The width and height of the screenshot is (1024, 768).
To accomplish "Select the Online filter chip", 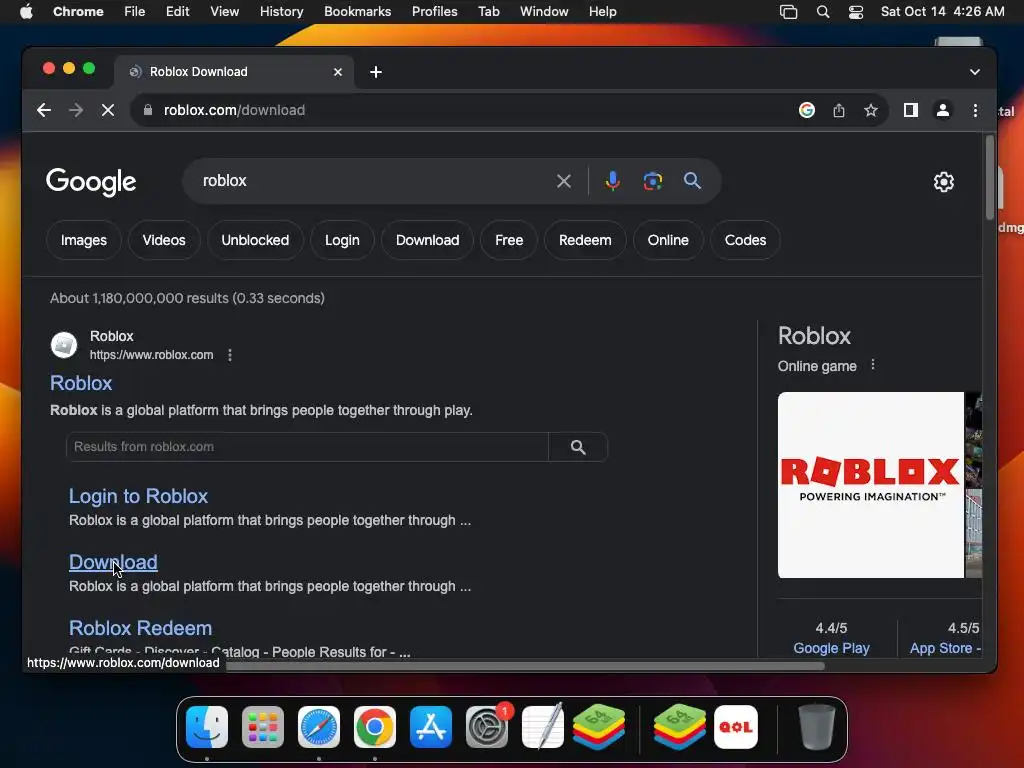I will coord(667,240).
